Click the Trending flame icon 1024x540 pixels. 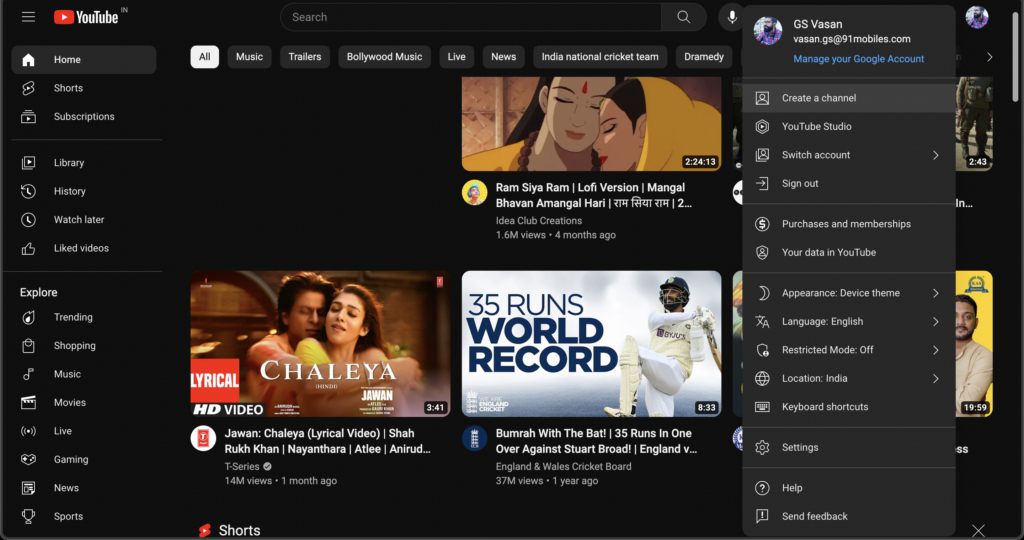28,317
